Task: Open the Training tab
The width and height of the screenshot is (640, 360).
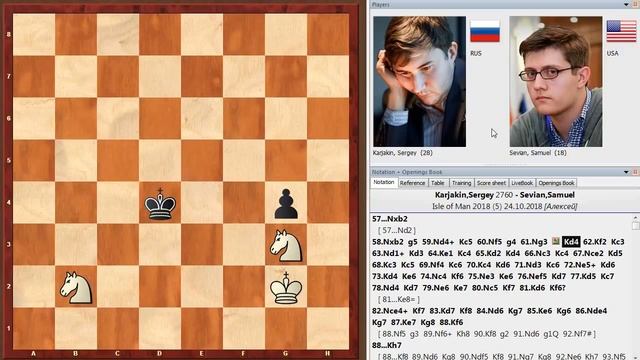Action: tap(462, 183)
